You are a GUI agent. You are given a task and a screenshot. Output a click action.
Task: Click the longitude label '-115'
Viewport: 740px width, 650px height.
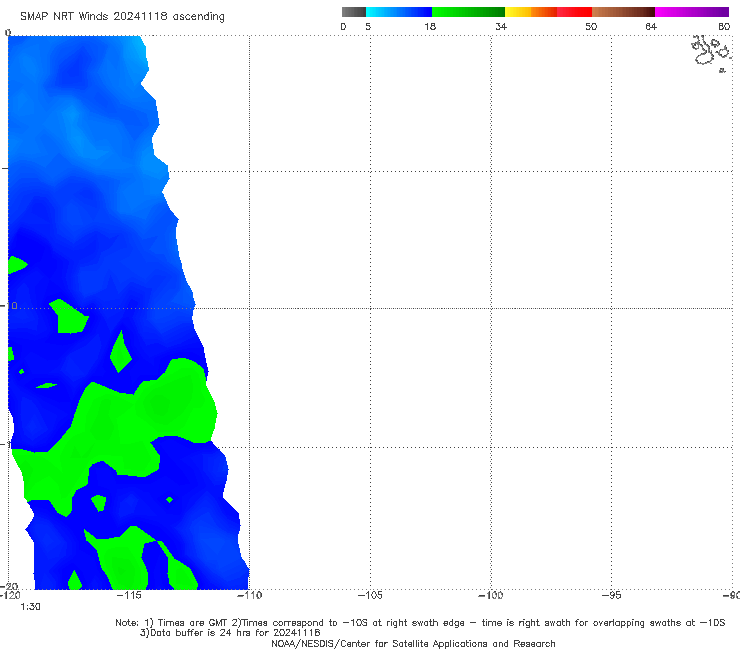pyautogui.click(x=129, y=595)
